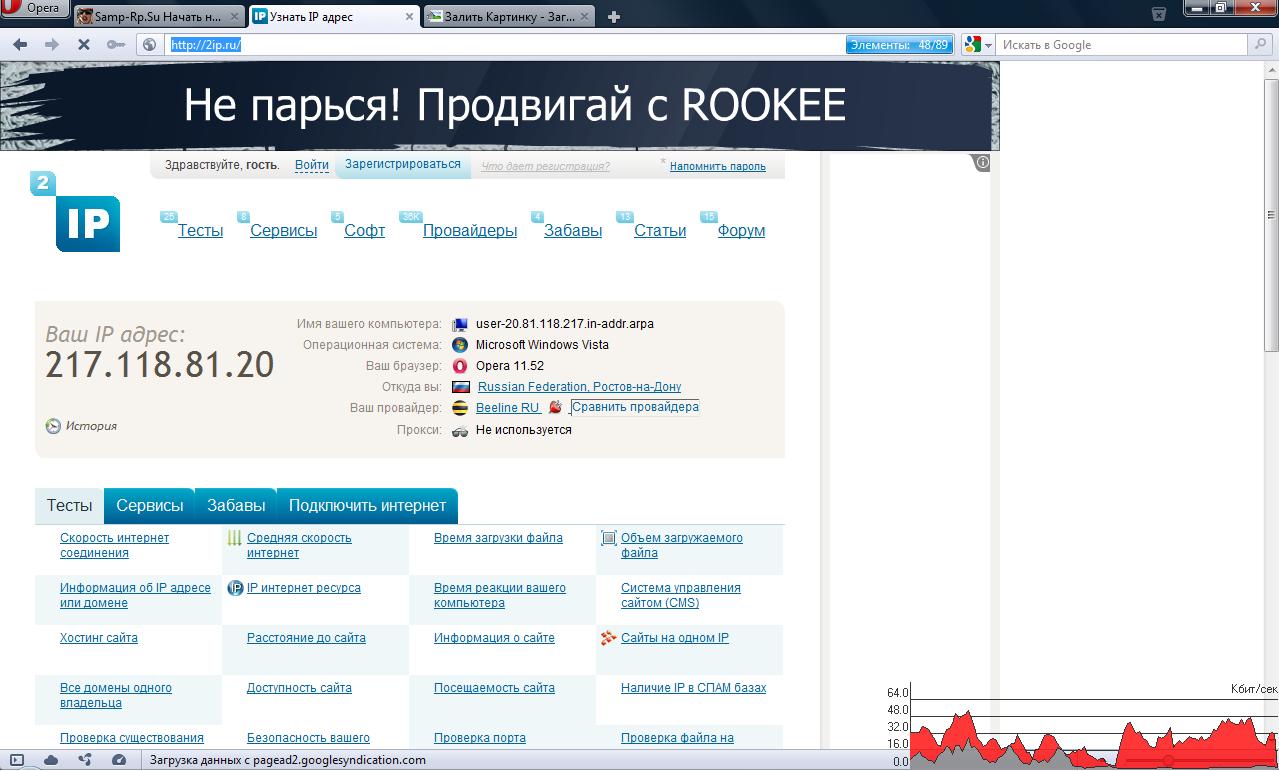This screenshot has height=771, width=1279.
Task: Open Забавы in top navigation
Action: tap(573, 230)
